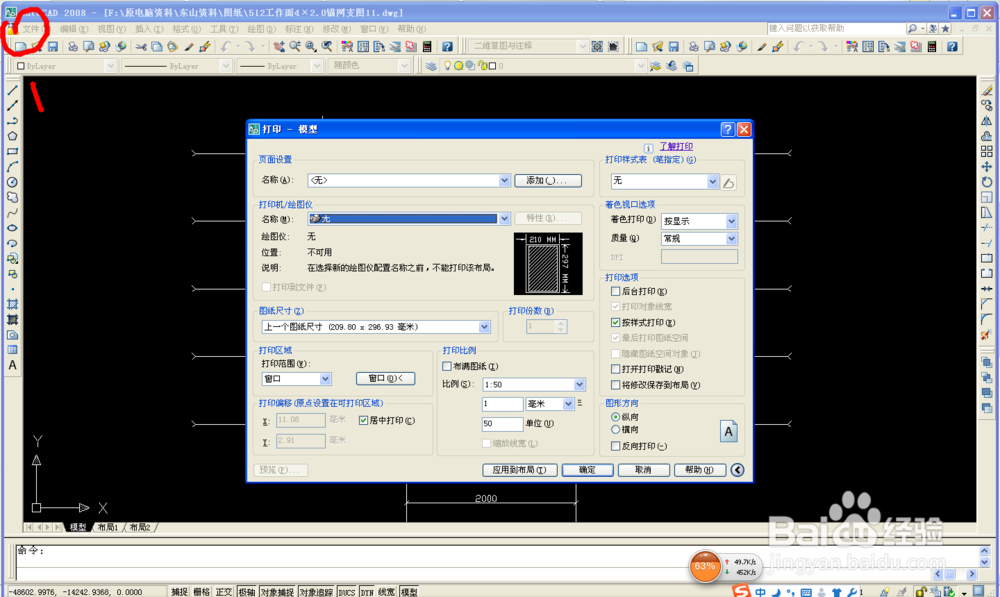Click the 确定 OK button
This screenshot has height=597, width=1000.
tap(587, 470)
